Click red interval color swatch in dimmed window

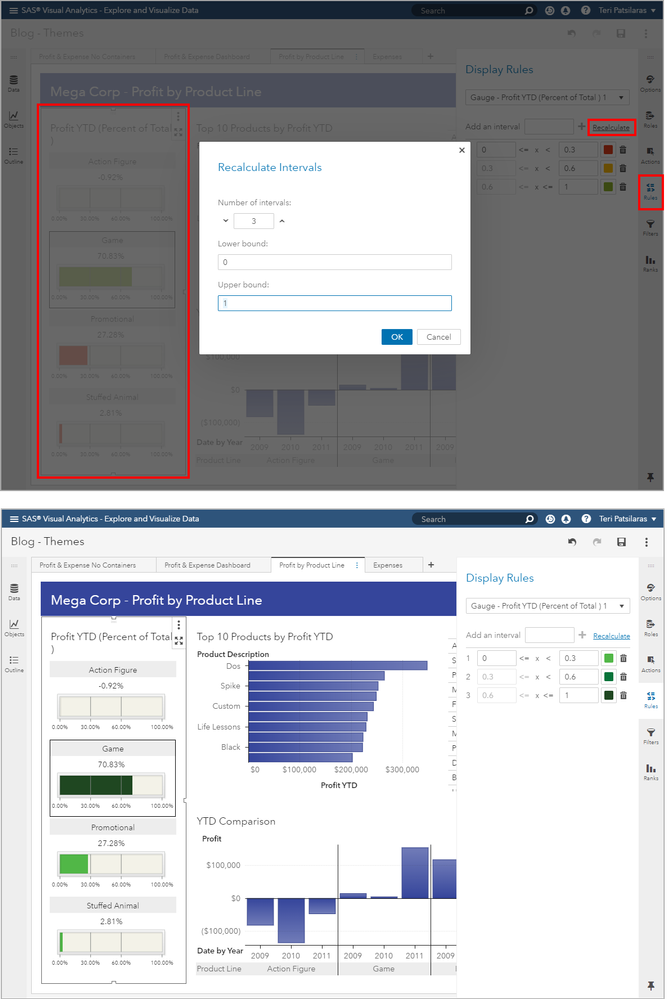(608, 150)
